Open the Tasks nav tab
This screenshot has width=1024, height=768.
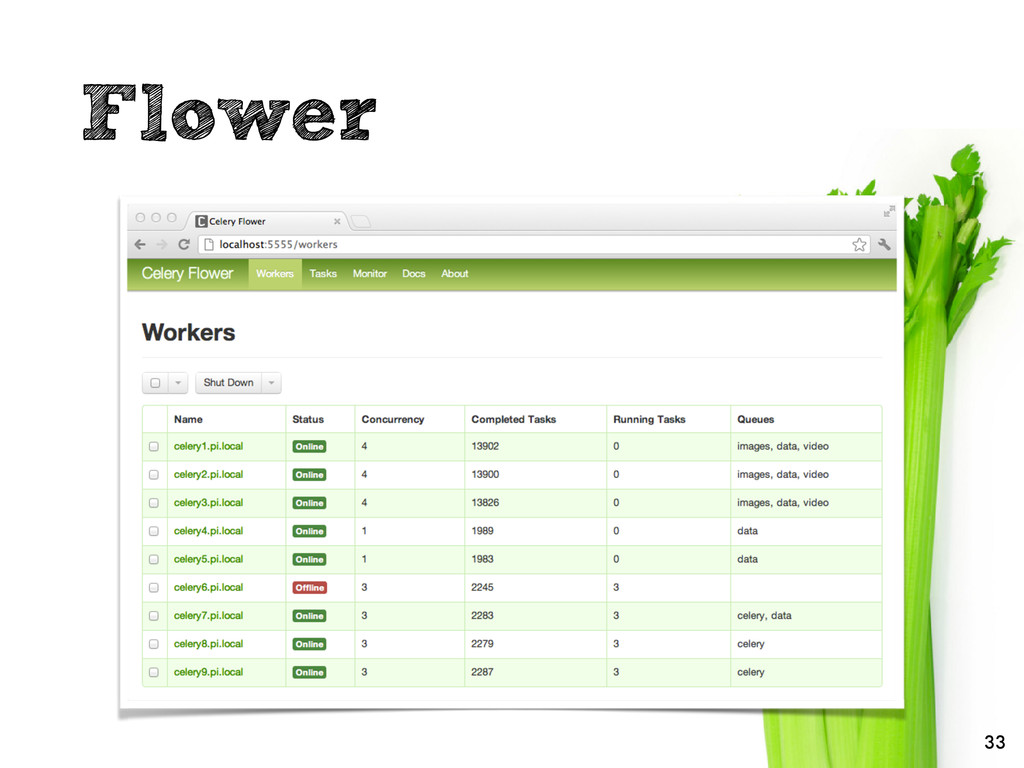coord(323,274)
